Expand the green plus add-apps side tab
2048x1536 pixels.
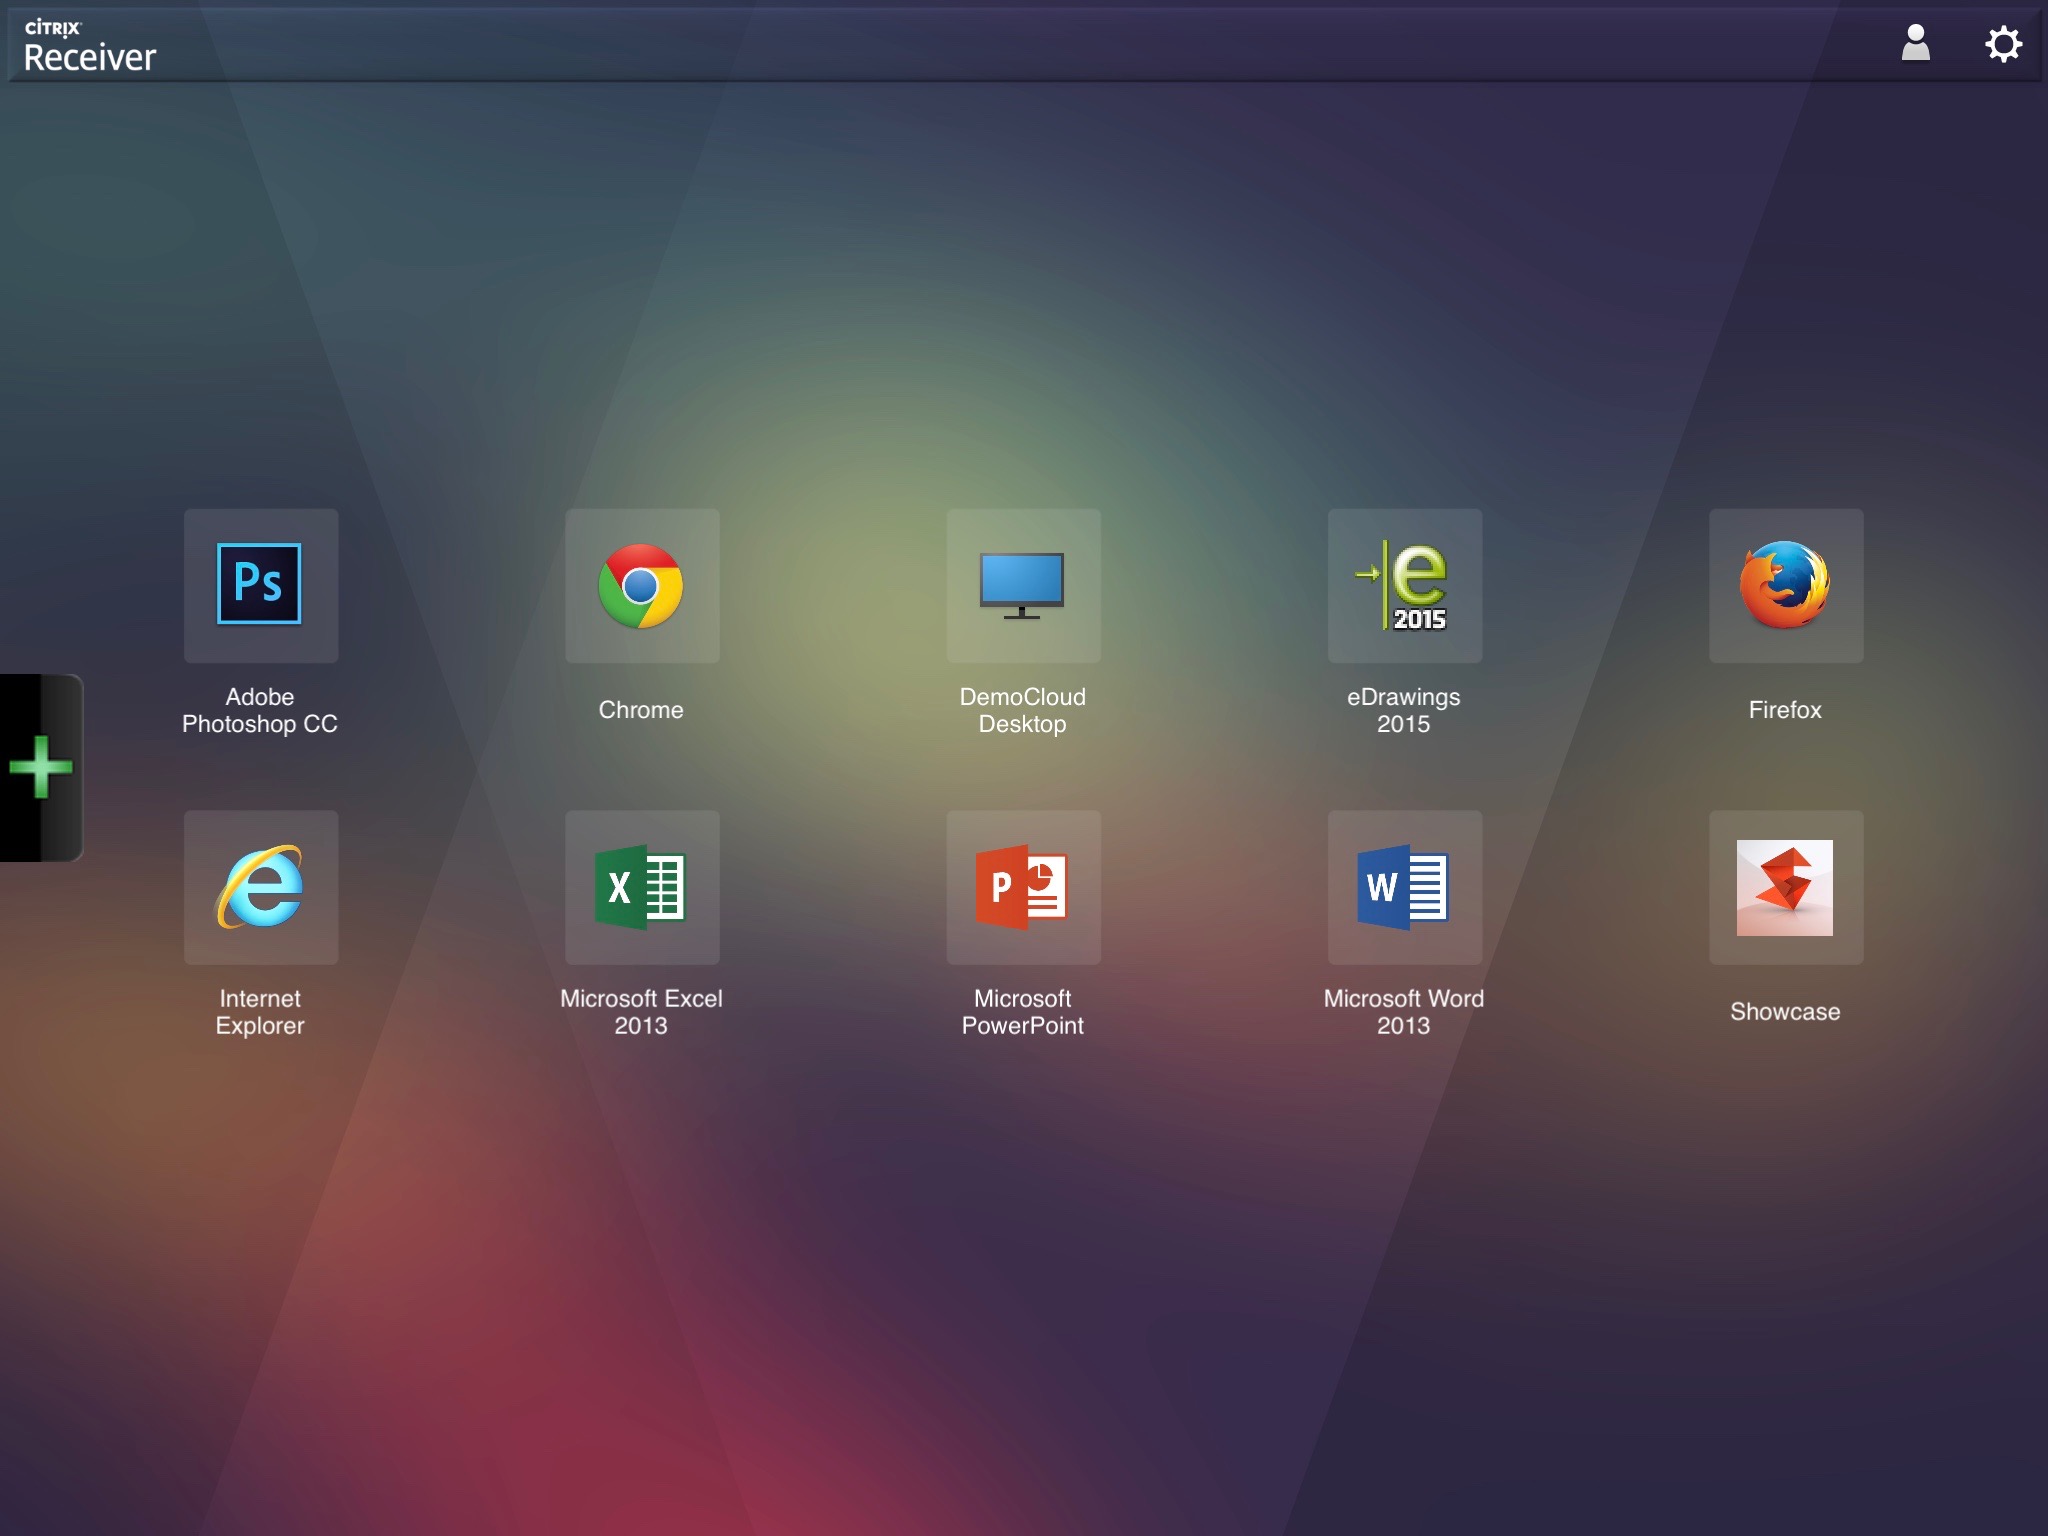[x=41, y=767]
